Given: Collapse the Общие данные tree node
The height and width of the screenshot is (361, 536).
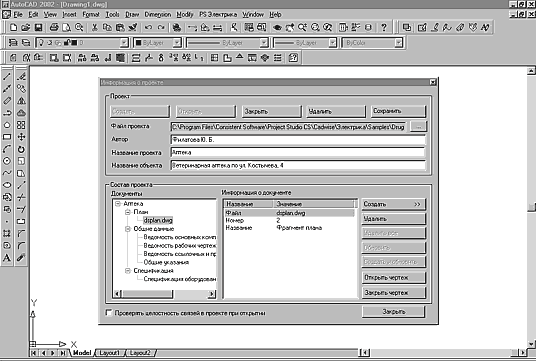Looking at the screenshot, I should [128, 229].
